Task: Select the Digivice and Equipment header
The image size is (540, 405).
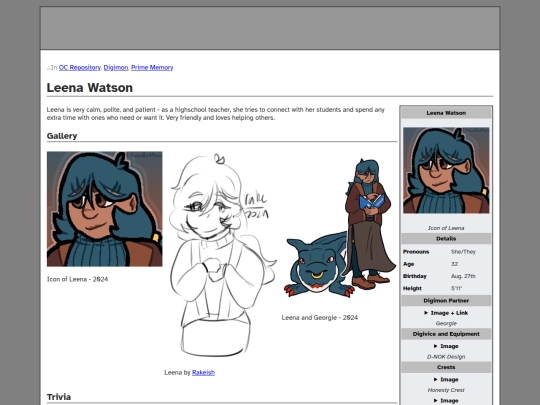Action: coord(446,334)
